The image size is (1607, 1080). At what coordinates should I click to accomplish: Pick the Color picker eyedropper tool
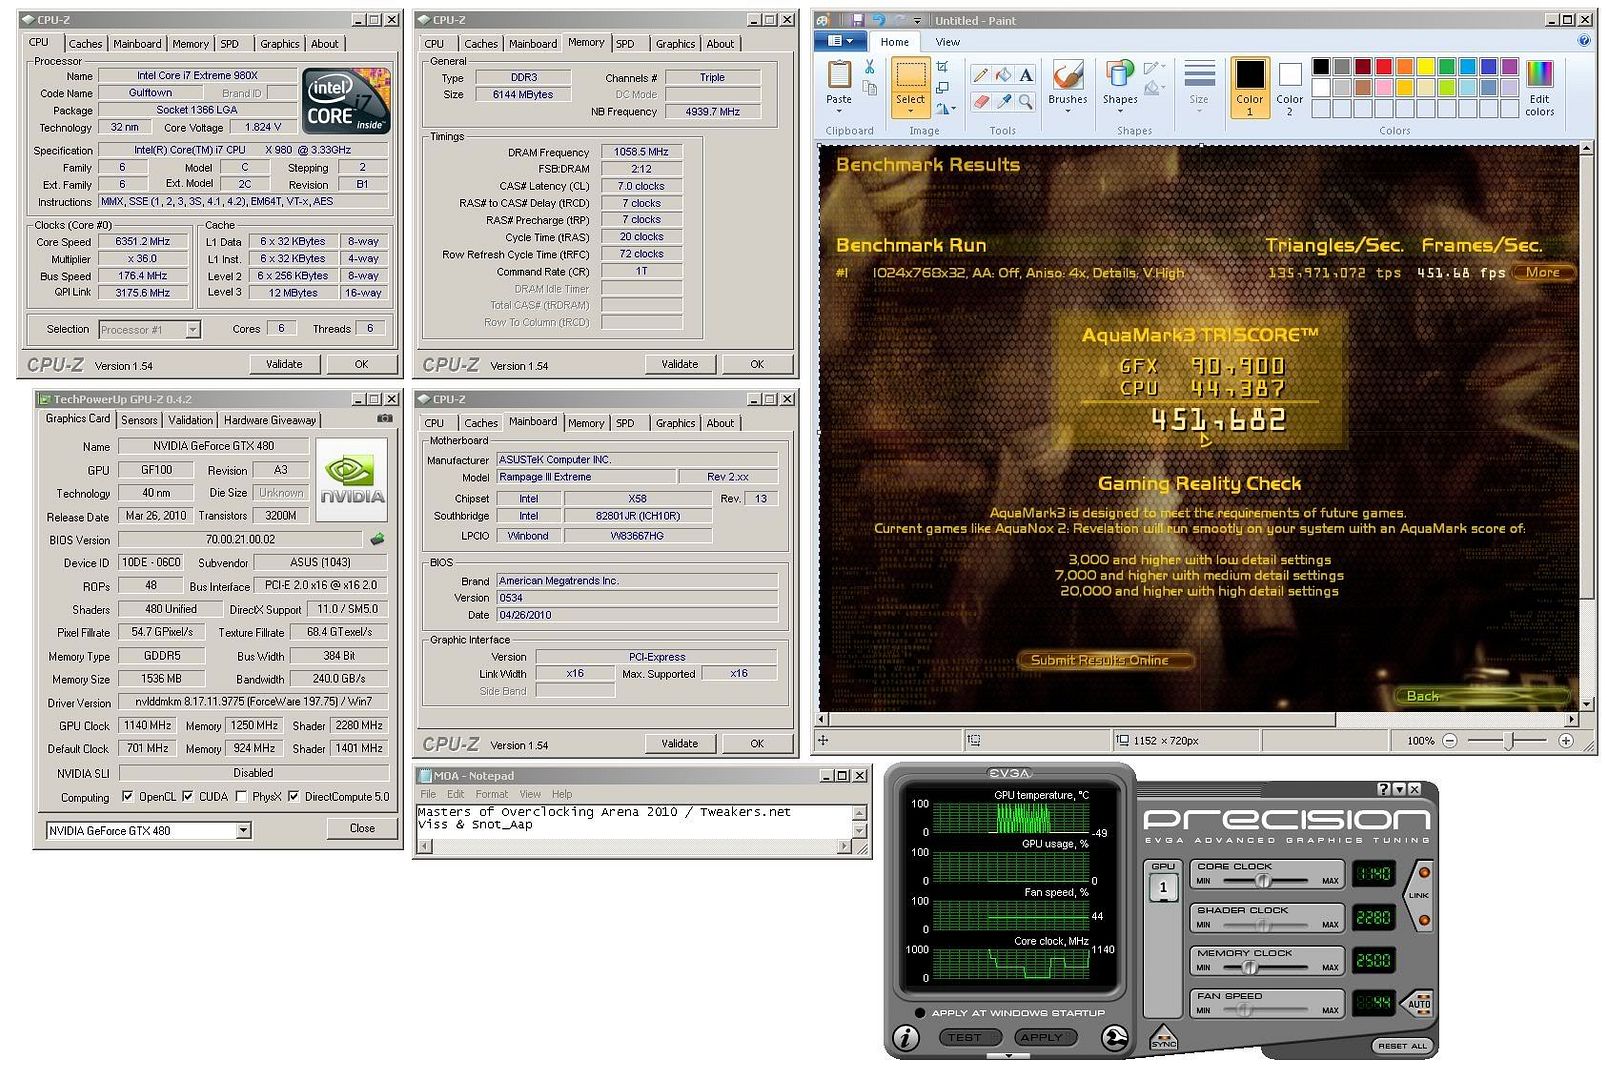point(1003,101)
